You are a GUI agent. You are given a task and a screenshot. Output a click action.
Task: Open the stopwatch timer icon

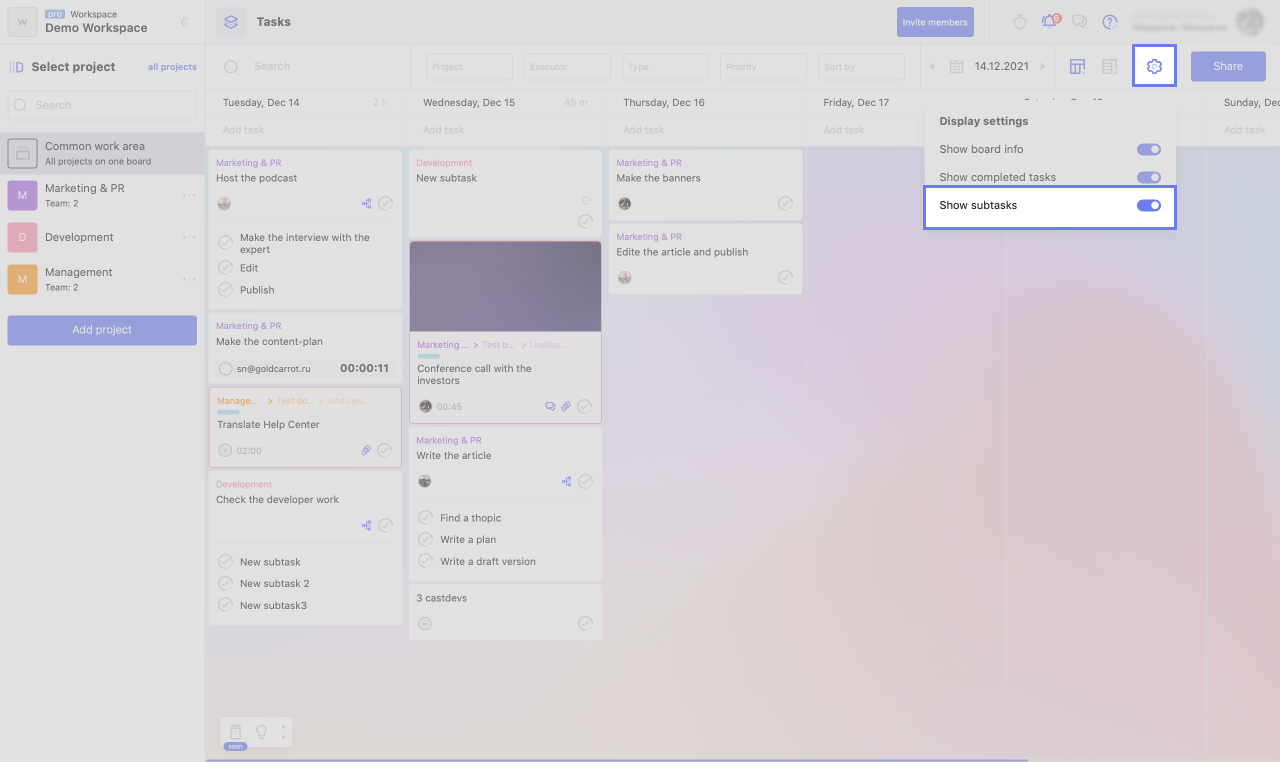(1019, 22)
